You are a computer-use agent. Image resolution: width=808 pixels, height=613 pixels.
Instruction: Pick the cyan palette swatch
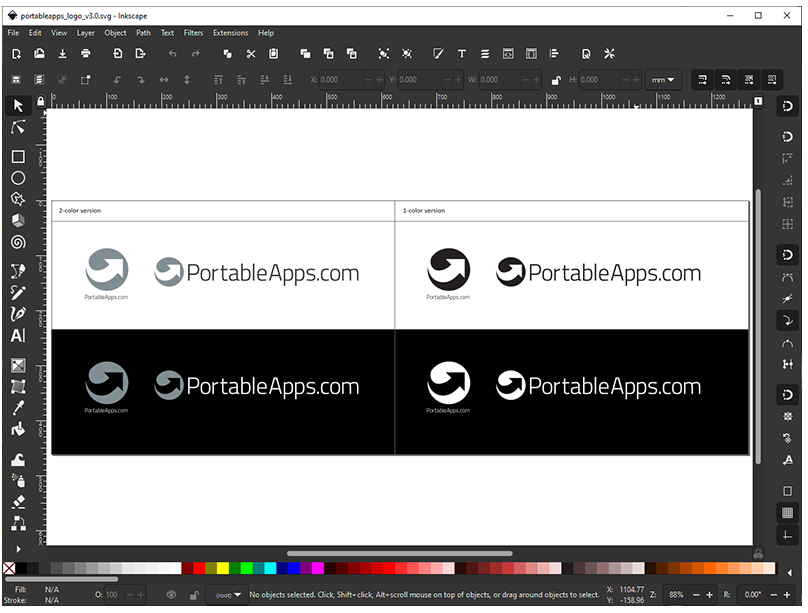(x=271, y=568)
